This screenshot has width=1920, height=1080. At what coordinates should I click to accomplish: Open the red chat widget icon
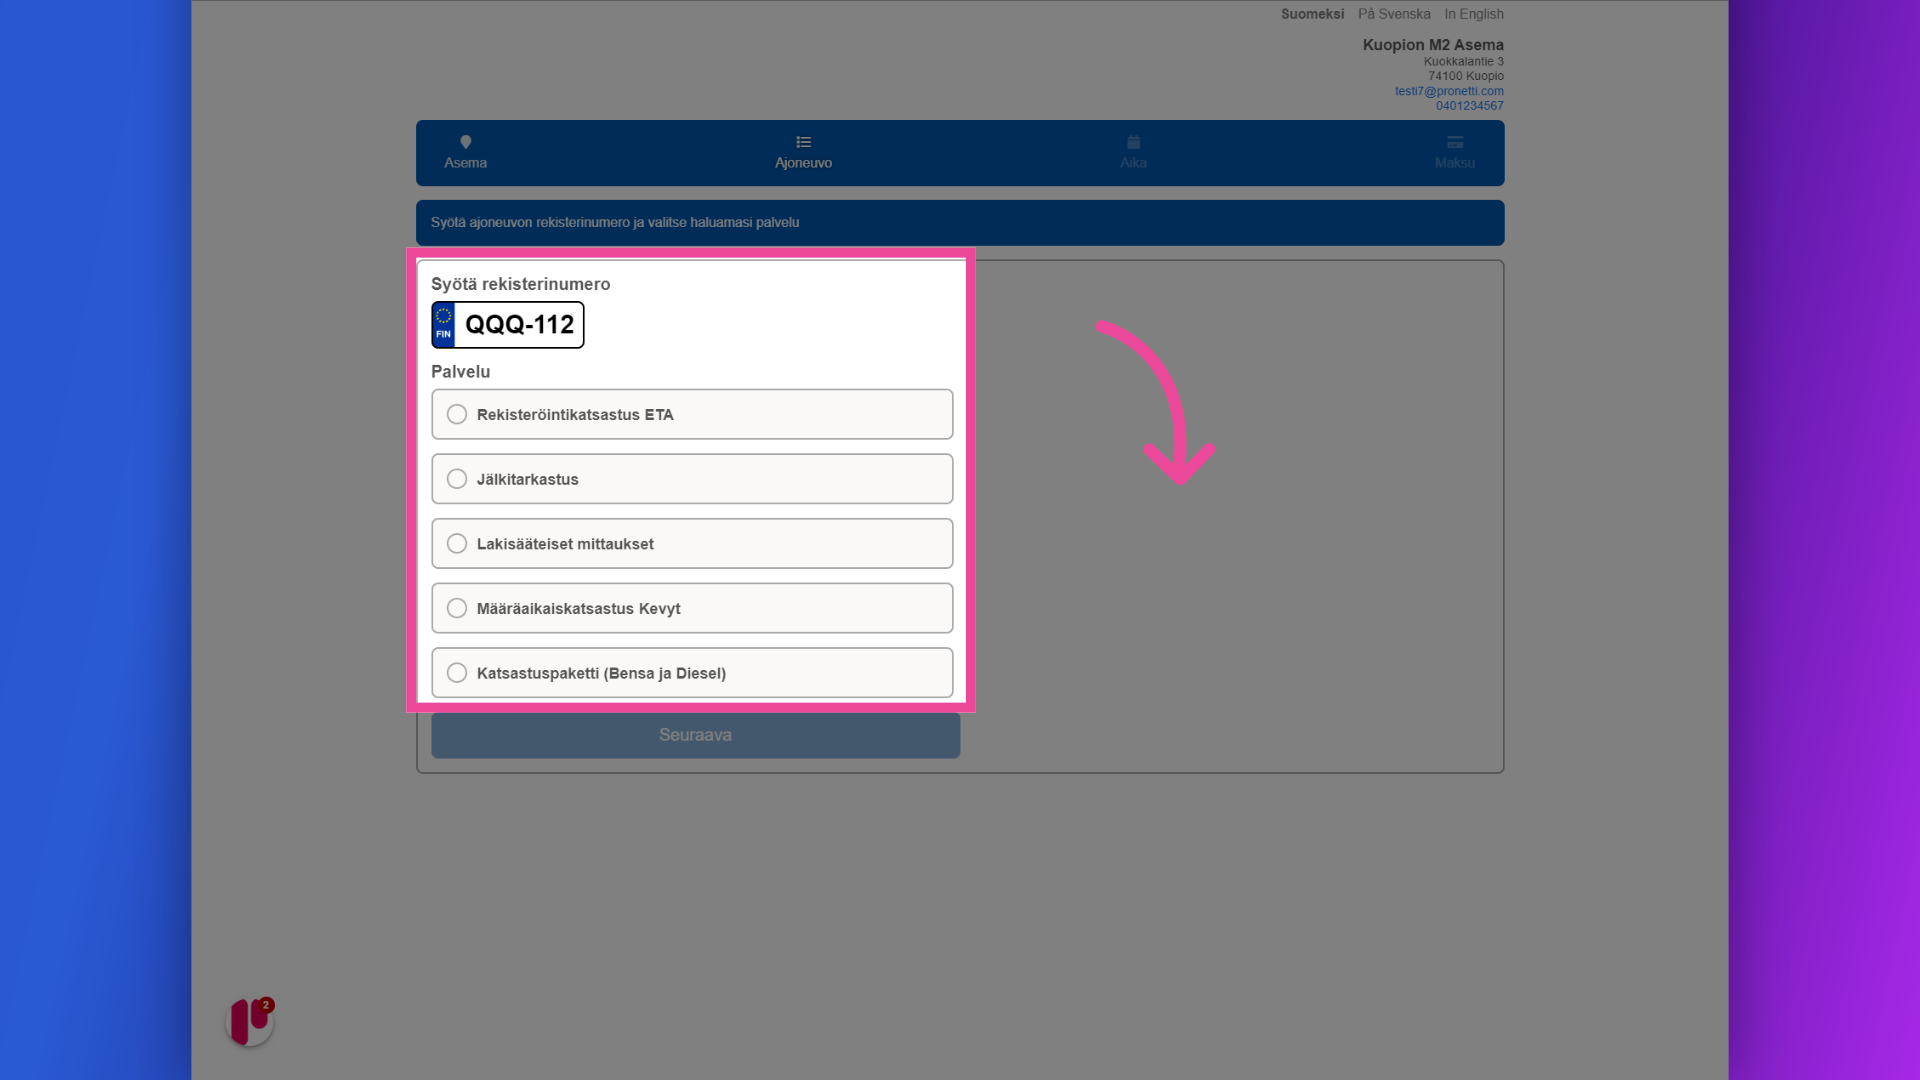click(x=250, y=1021)
